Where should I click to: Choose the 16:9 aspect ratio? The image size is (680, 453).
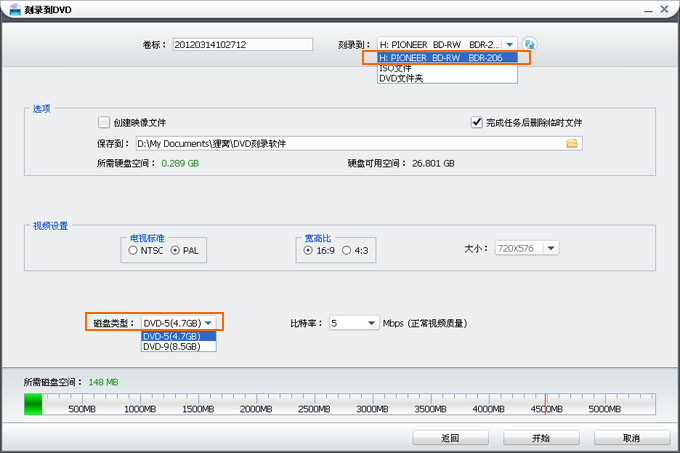[x=309, y=250]
